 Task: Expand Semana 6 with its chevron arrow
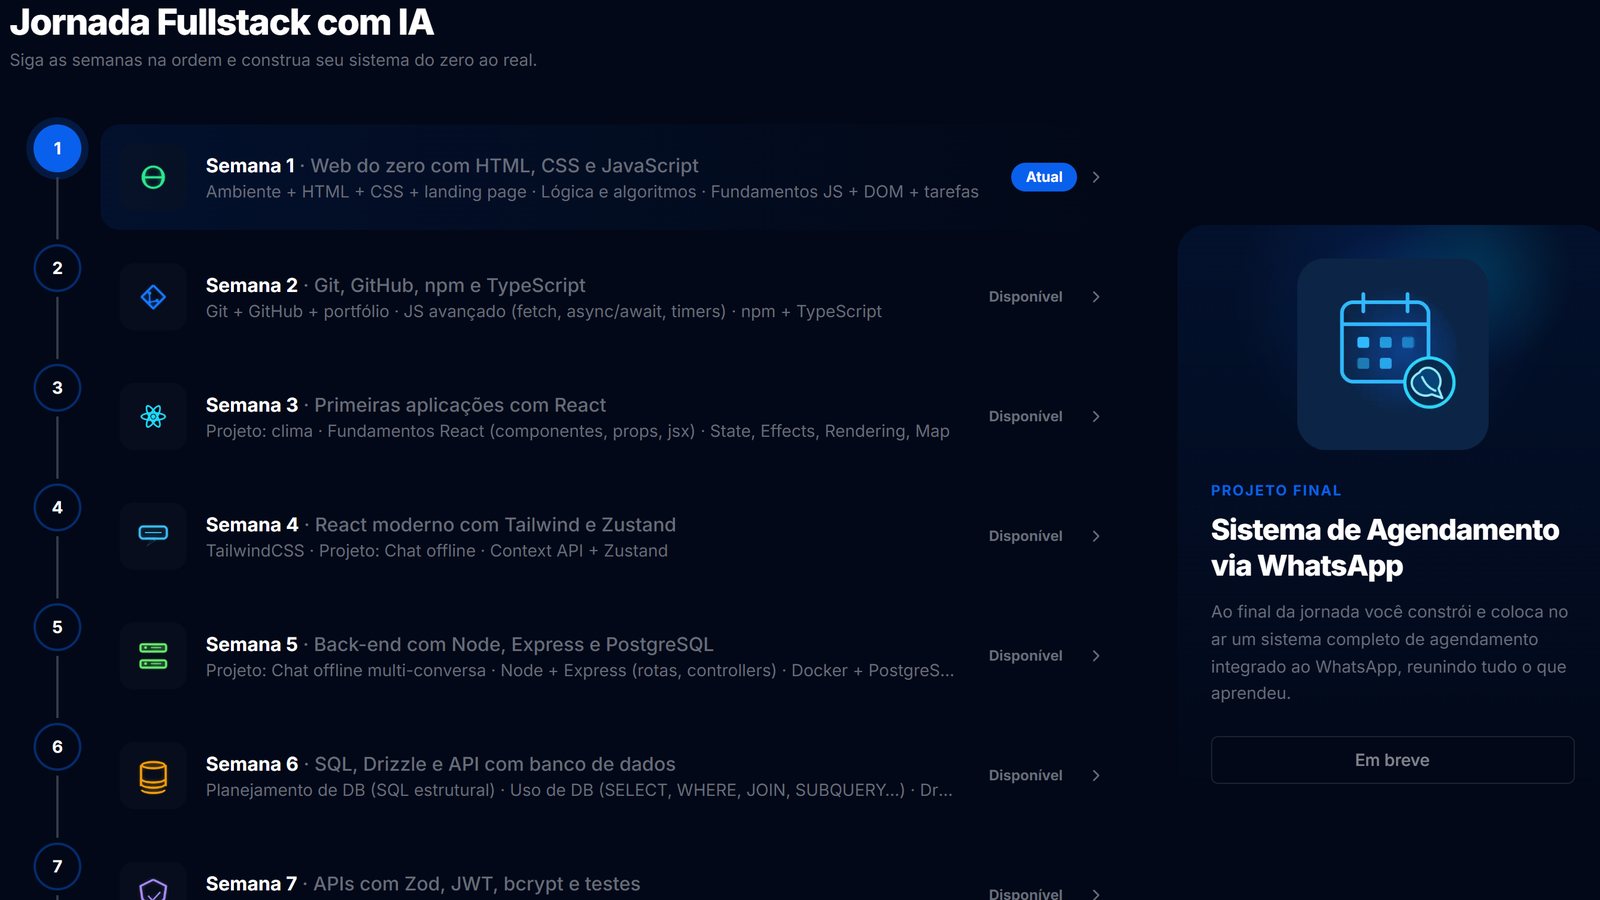pos(1096,775)
